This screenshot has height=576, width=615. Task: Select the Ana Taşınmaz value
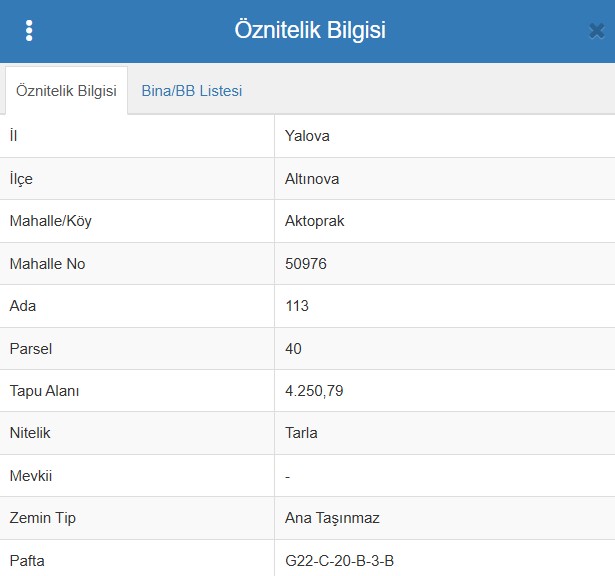coord(332,518)
